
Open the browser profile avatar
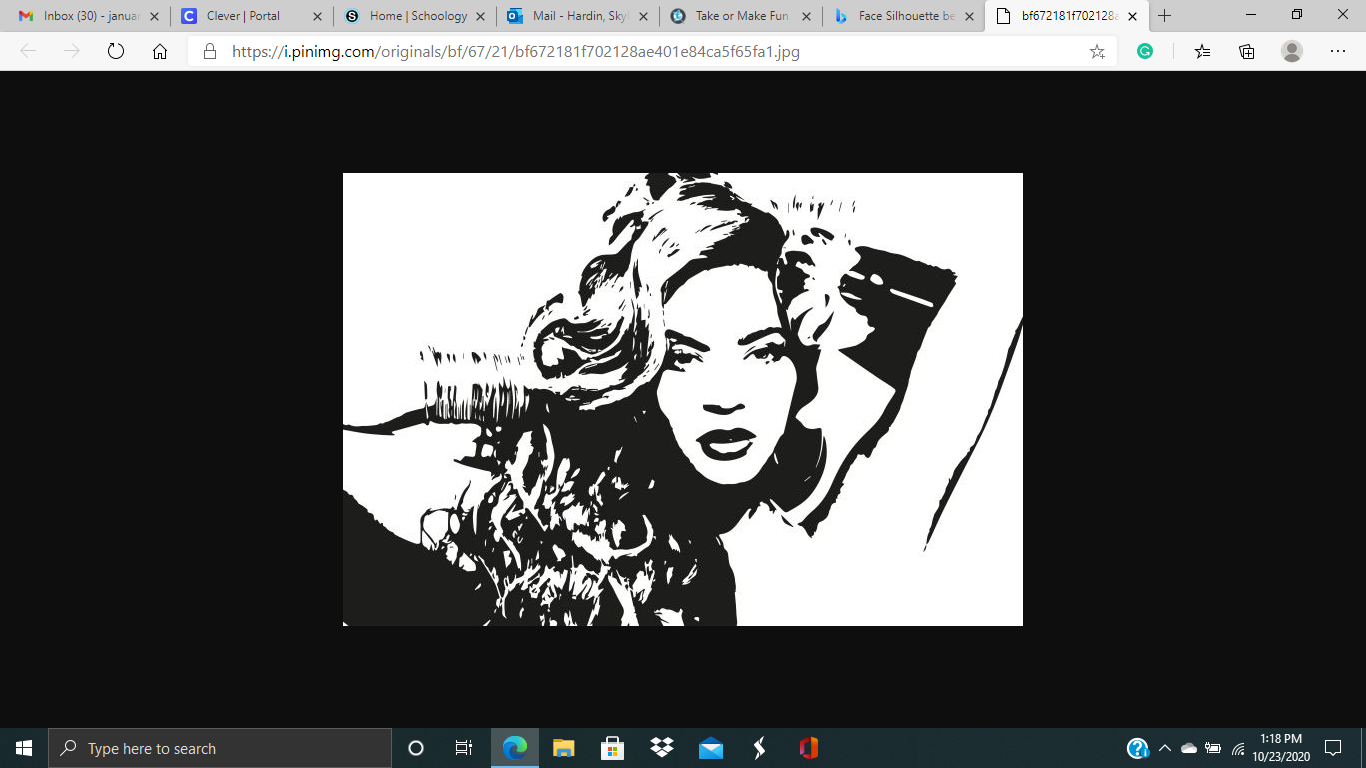[x=1292, y=52]
